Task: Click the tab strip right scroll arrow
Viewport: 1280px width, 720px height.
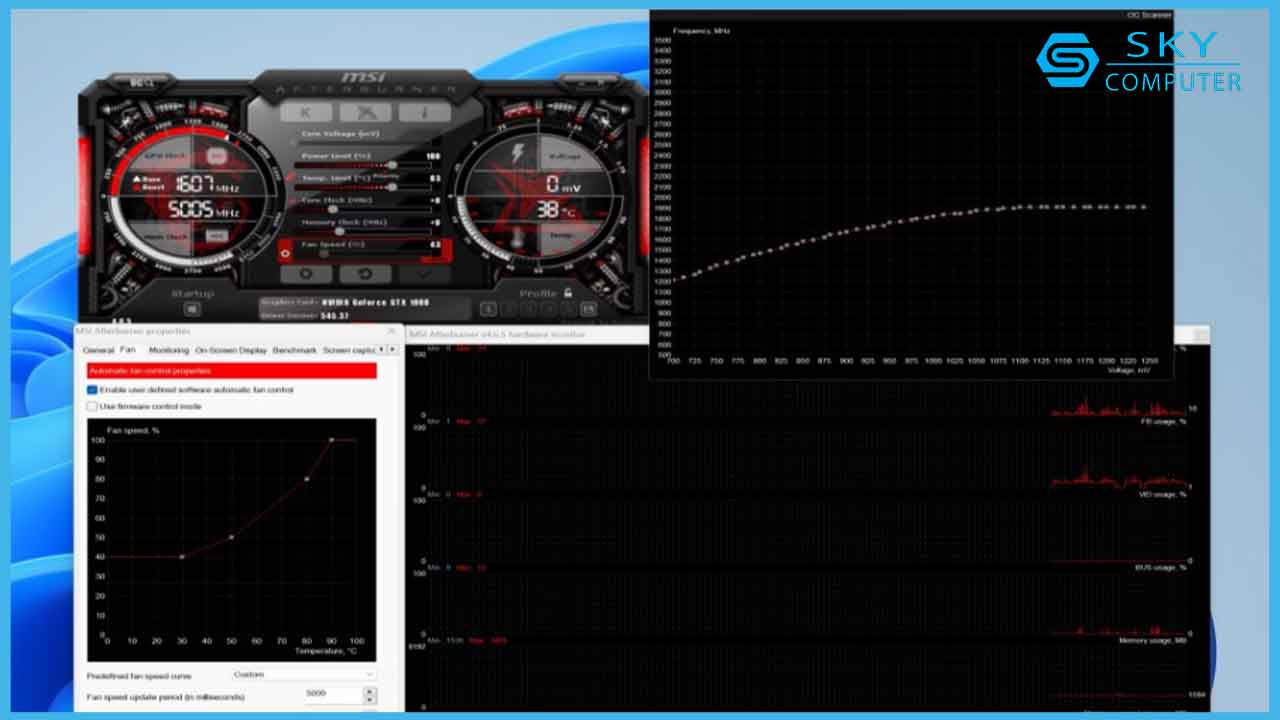Action: (394, 350)
